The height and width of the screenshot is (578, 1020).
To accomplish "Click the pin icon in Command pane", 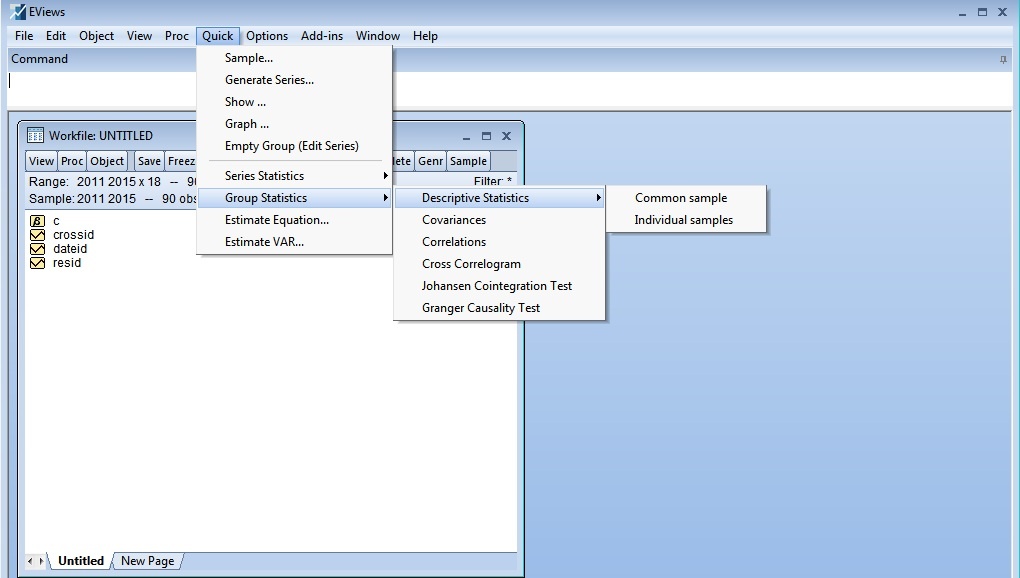I will [1003, 59].
